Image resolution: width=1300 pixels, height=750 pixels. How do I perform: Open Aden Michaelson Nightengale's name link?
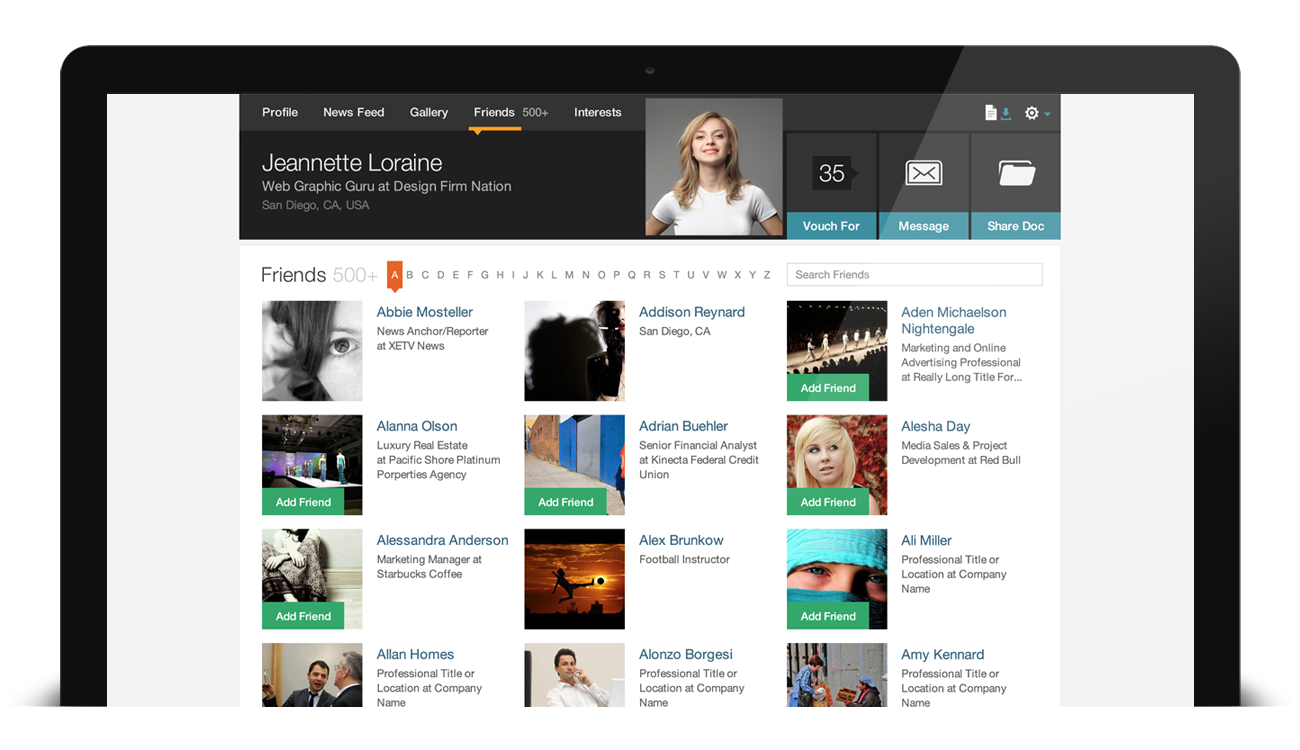[954, 320]
